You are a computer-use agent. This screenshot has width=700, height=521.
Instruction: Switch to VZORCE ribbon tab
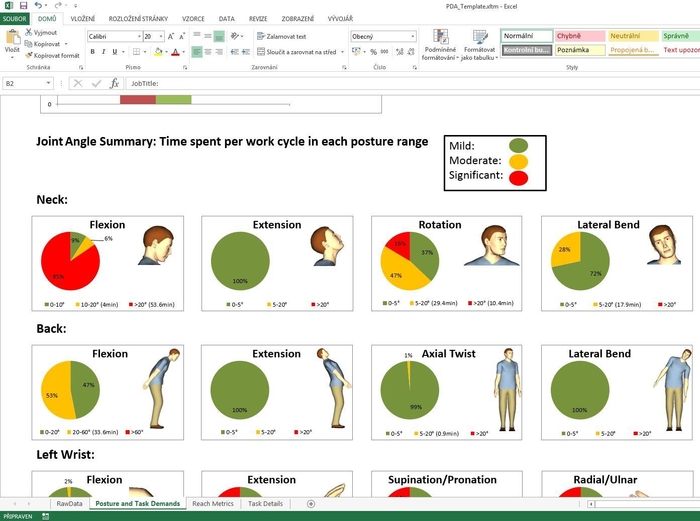pyautogui.click(x=193, y=19)
